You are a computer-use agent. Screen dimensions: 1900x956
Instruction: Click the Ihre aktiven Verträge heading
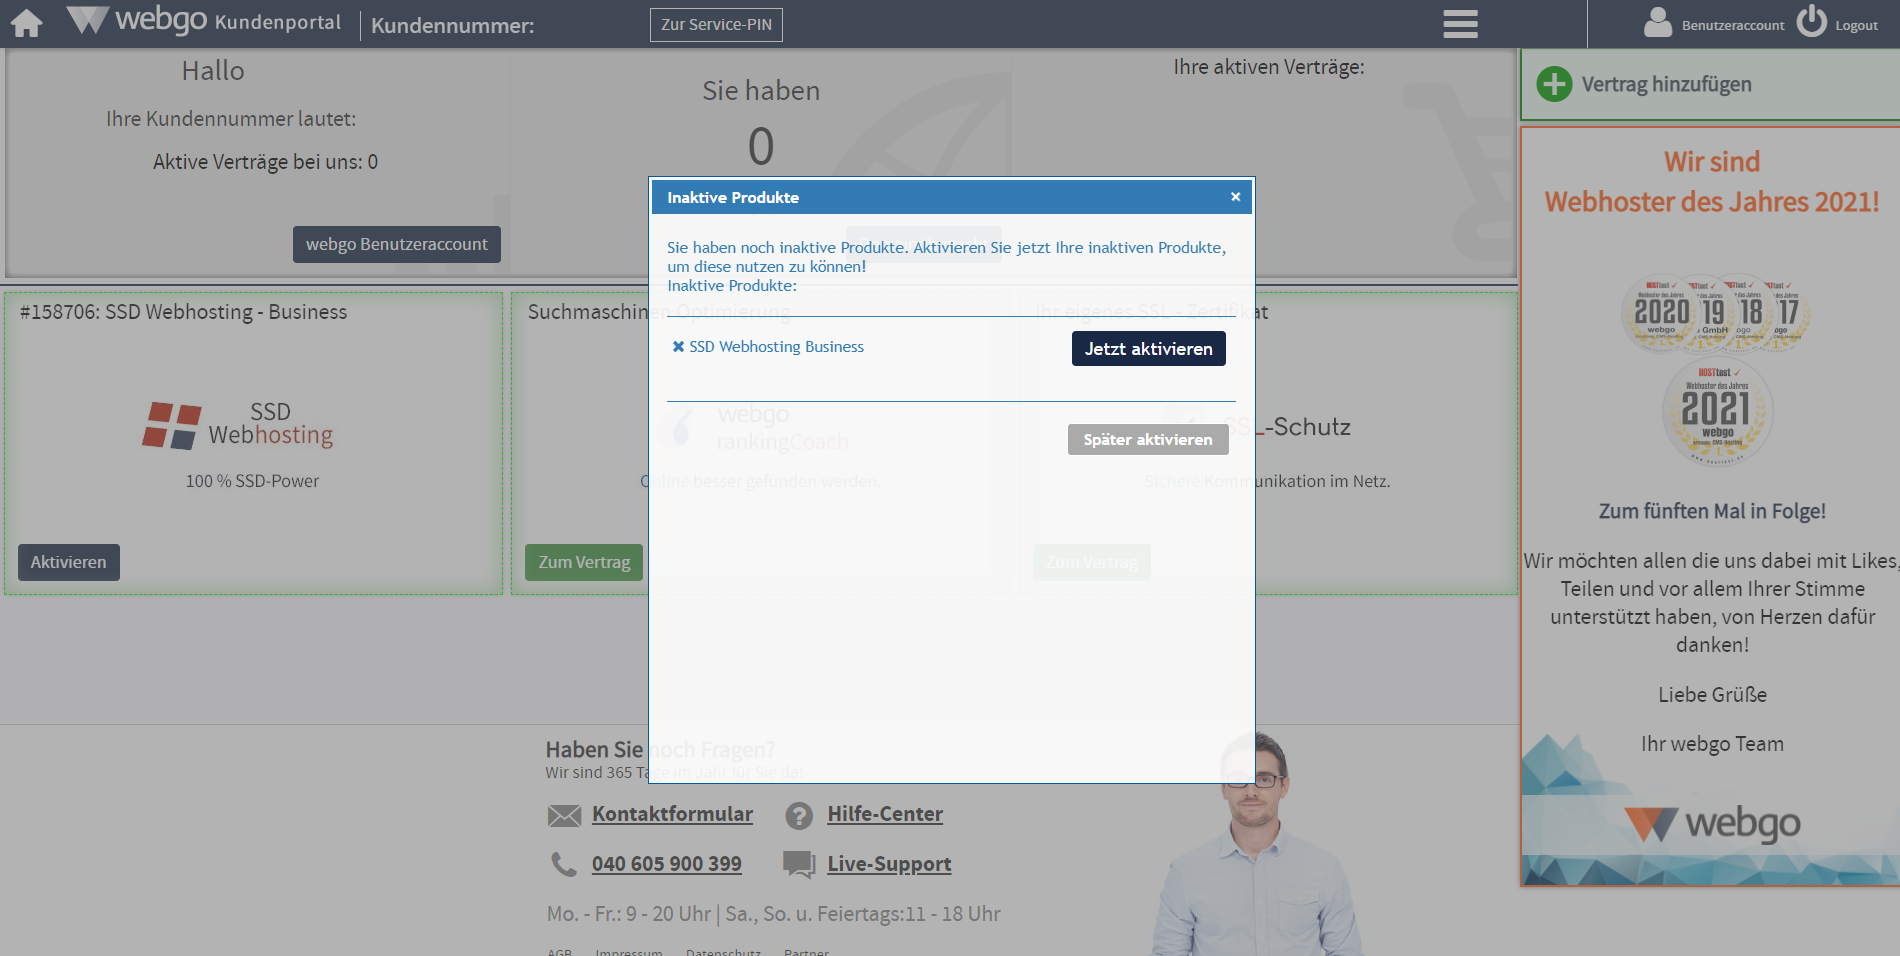[1269, 67]
